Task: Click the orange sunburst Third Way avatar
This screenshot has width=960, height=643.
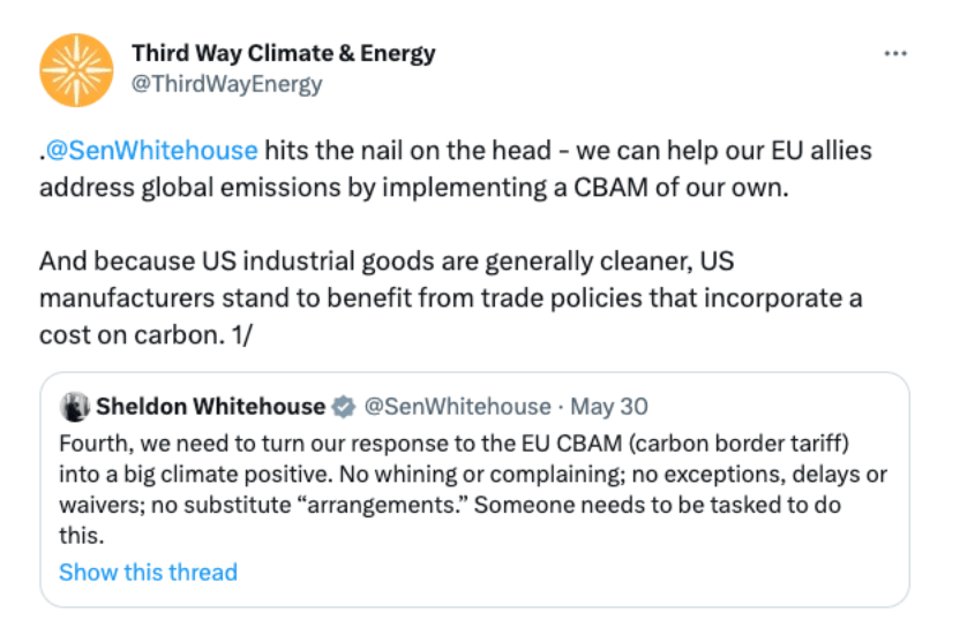Action: point(76,69)
